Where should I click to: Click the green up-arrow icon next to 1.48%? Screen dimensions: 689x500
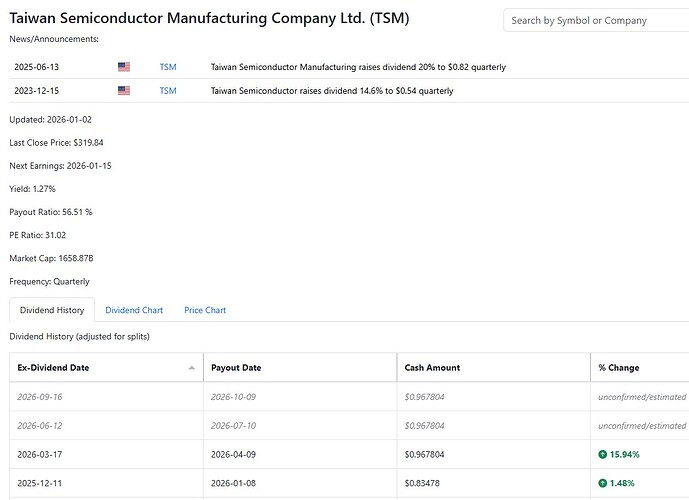coord(602,483)
